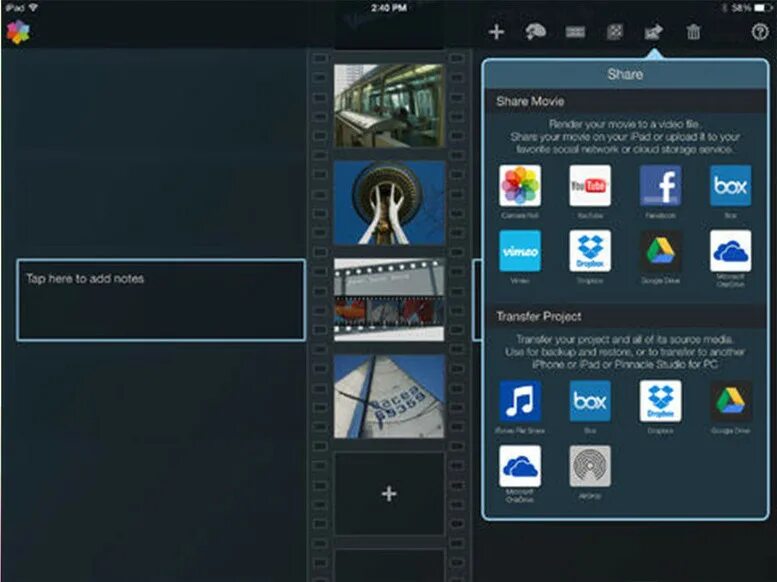Tap the plus icon in the top toolbar
The height and width of the screenshot is (582, 777).
click(496, 32)
